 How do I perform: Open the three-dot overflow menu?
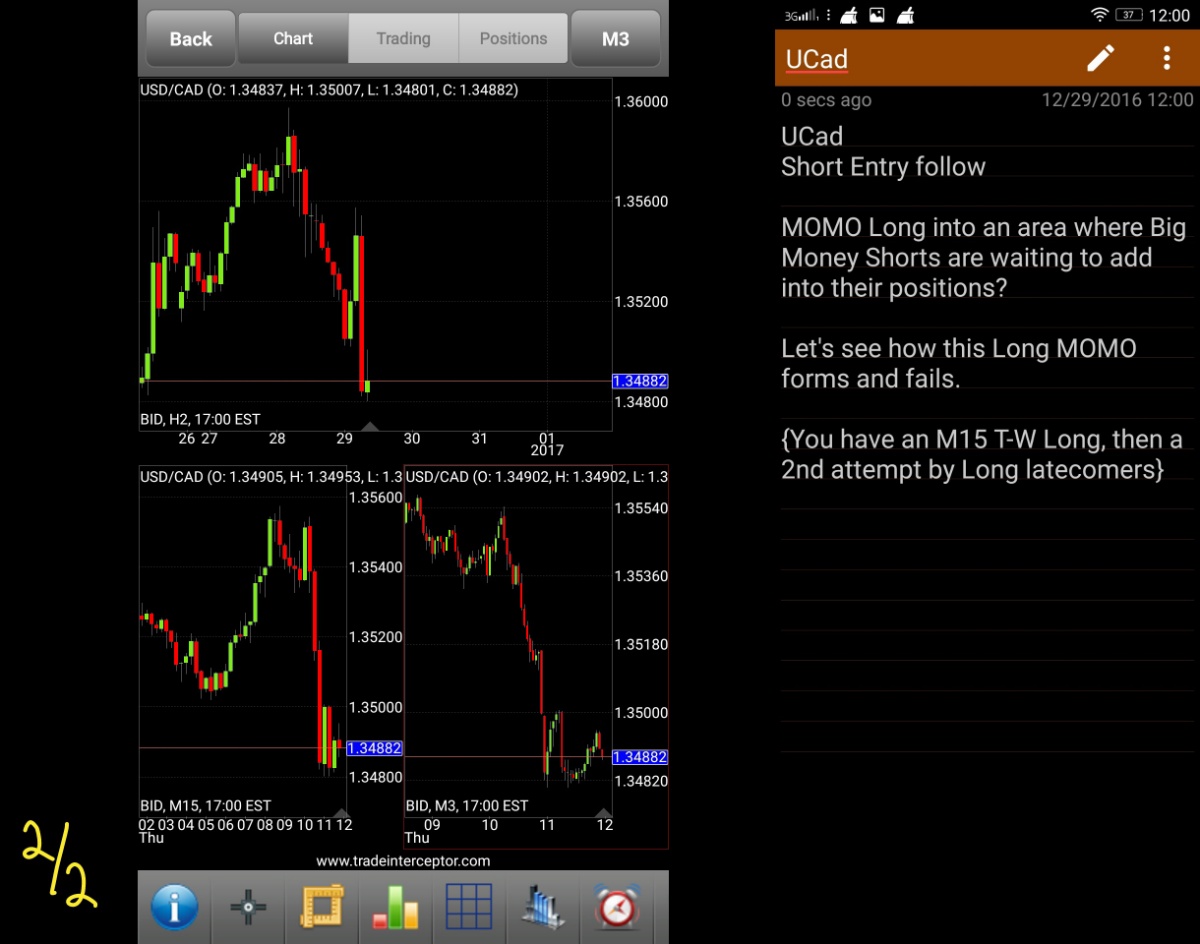[1166, 58]
